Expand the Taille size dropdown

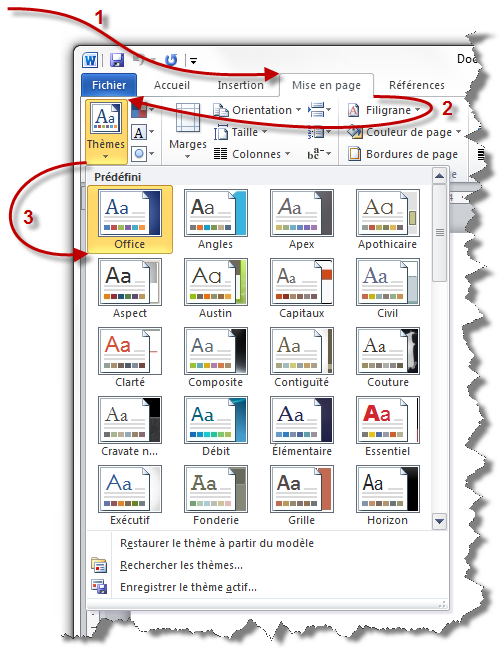tap(240, 132)
